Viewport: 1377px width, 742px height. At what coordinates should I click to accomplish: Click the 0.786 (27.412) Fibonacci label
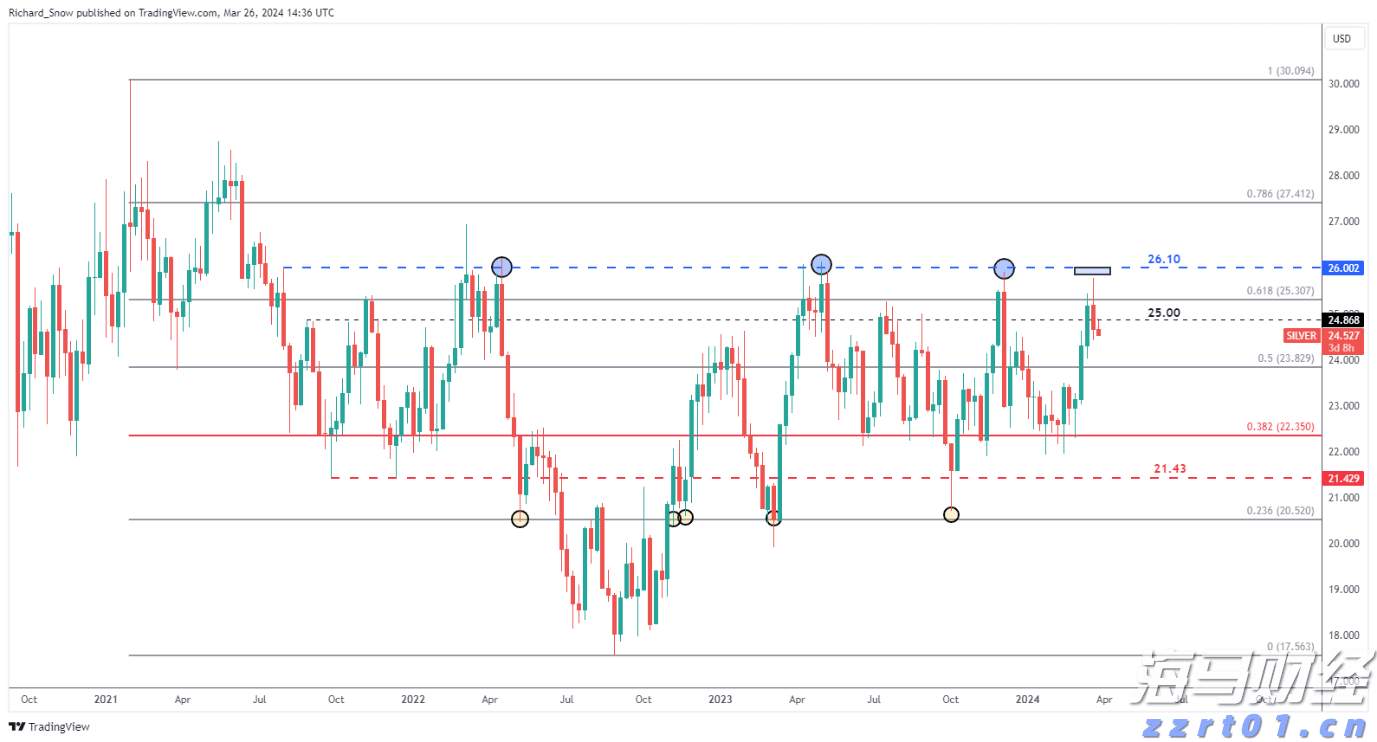click(1280, 194)
